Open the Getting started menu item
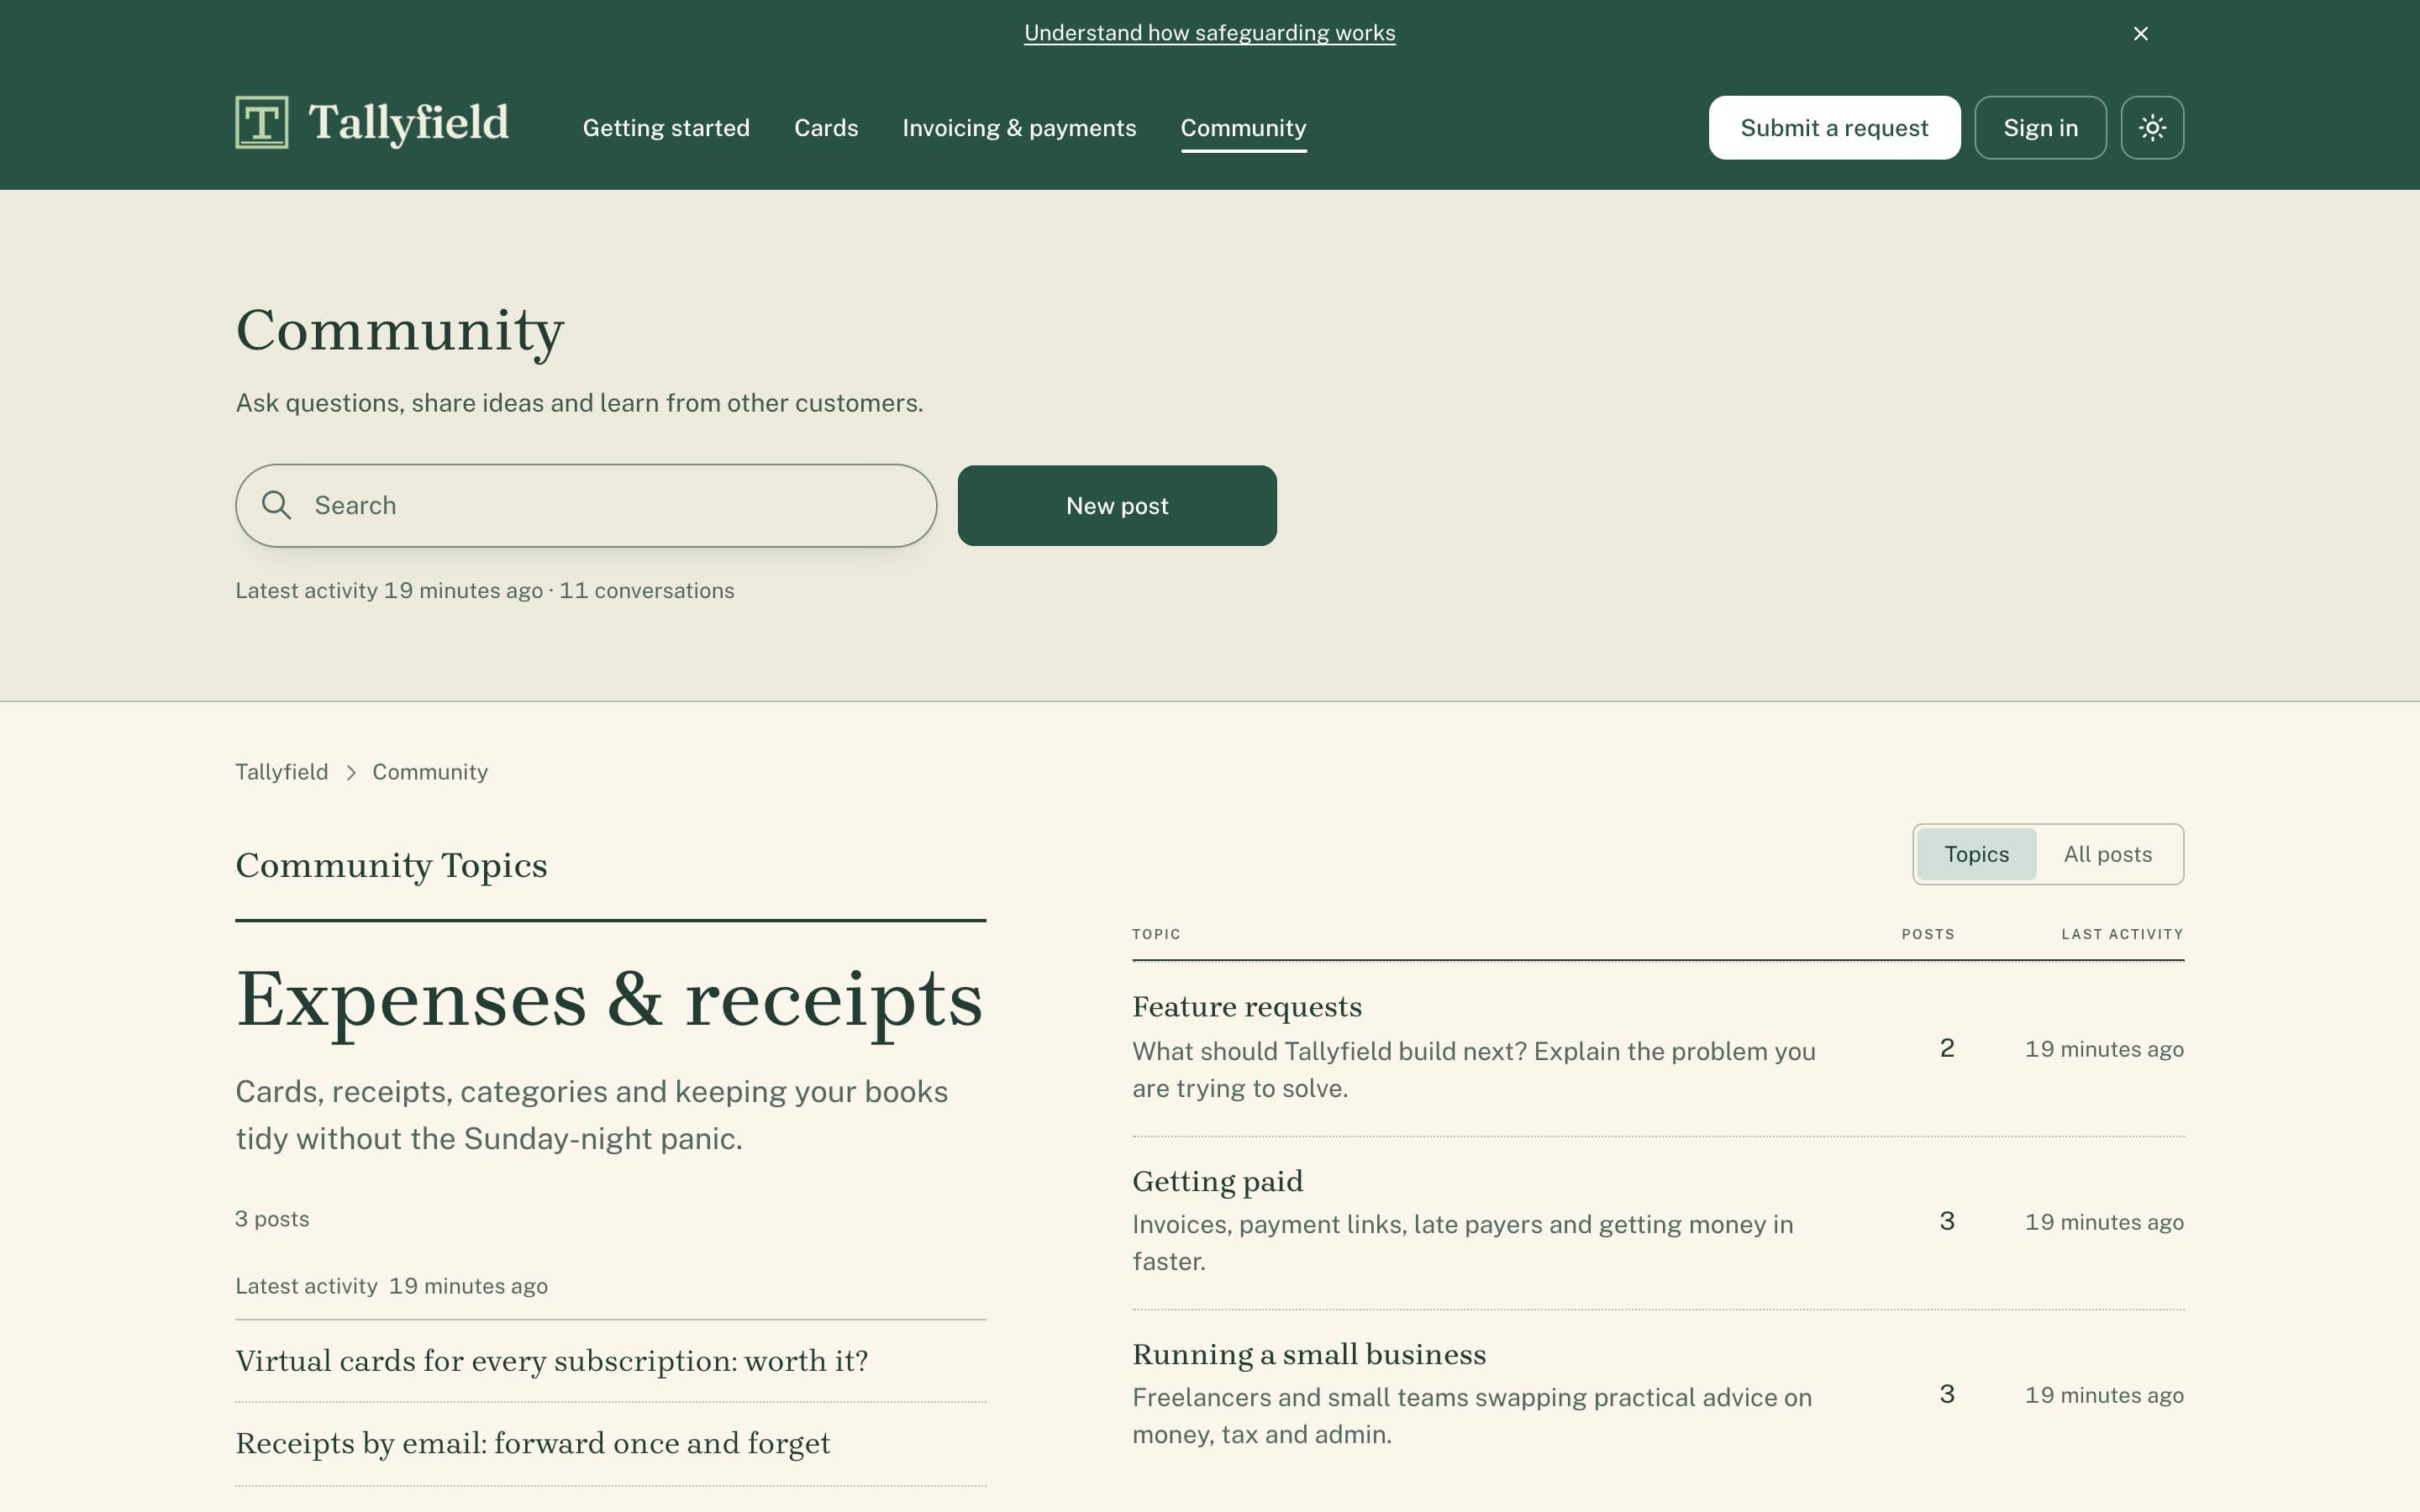The width and height of the screenshot is (2420, 1512). (666, 128)
